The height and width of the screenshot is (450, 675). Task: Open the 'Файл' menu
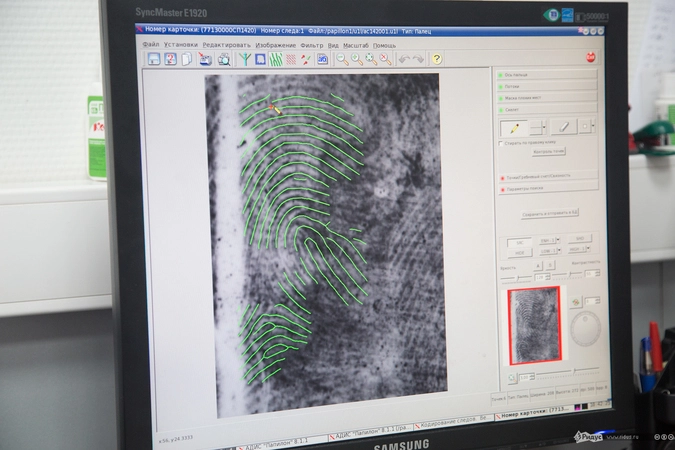[x=151, y=45]
